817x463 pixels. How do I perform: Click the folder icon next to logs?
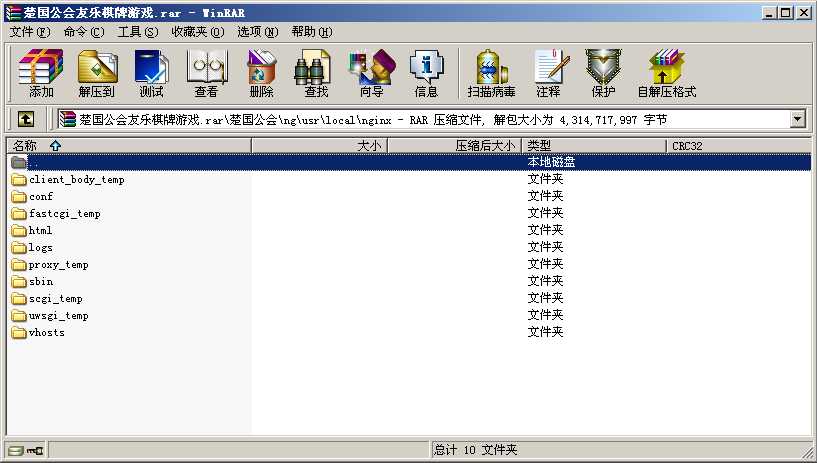[19, 248]
